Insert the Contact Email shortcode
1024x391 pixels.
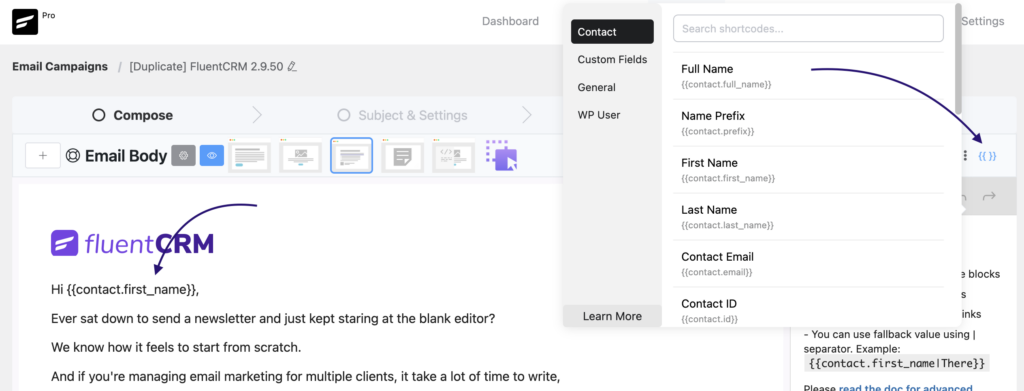coord(808,264)
